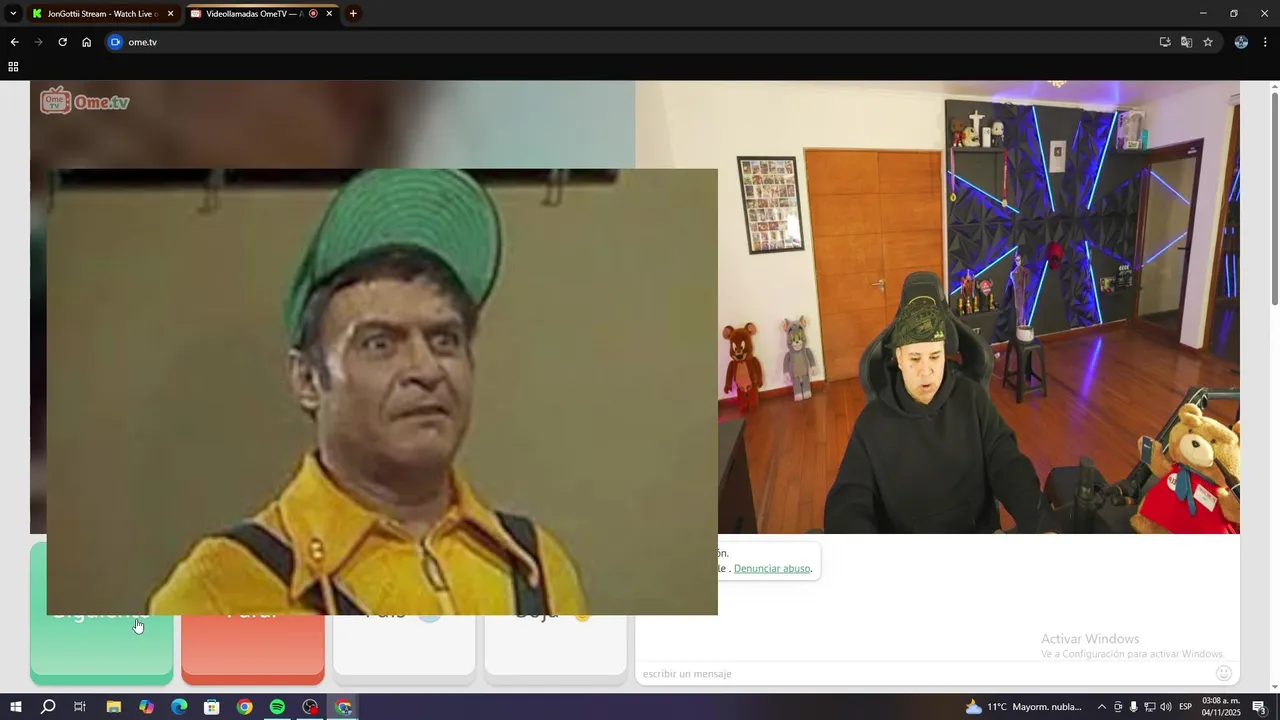This screenshot has height=720, width=1280.
Task: Click the microphone tray icon
Action: pyautogui.click(x=1133, y=707)
